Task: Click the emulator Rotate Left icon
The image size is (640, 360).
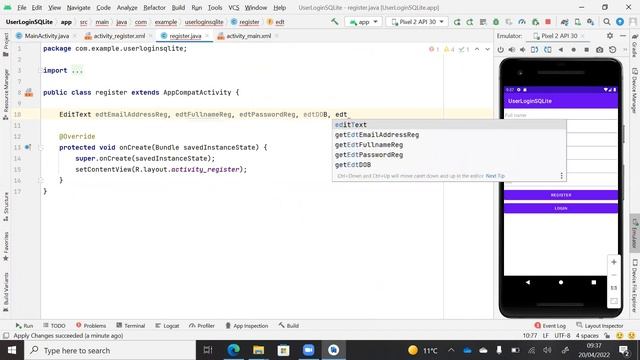Action: 534,50
